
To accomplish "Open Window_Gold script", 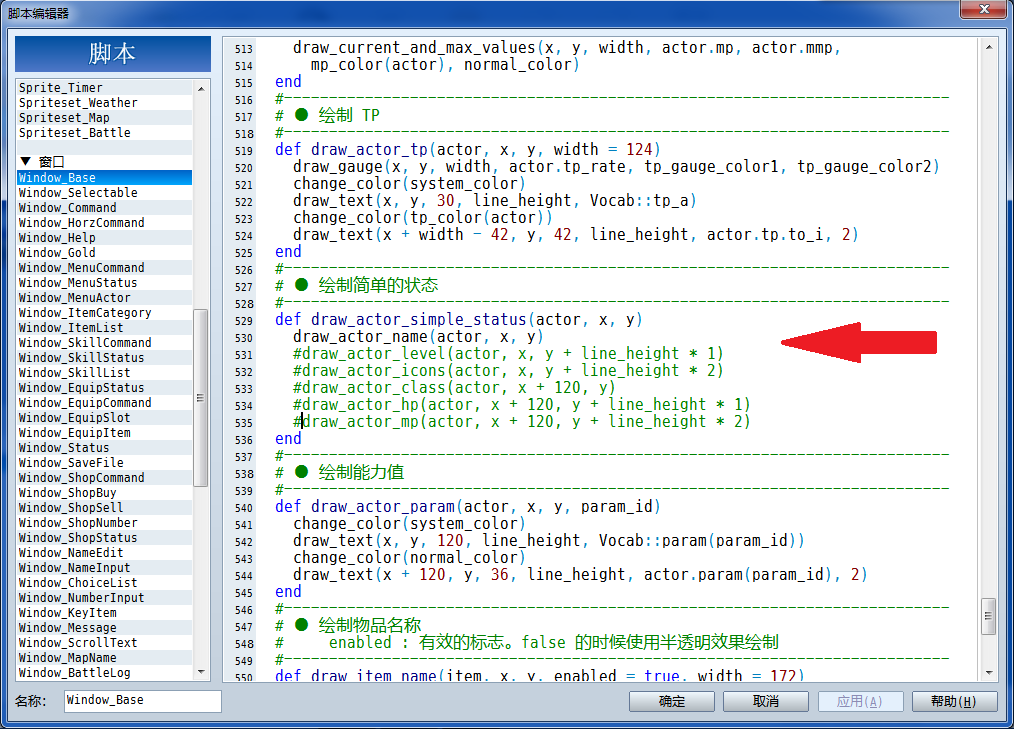I will (x=104, y=252).
